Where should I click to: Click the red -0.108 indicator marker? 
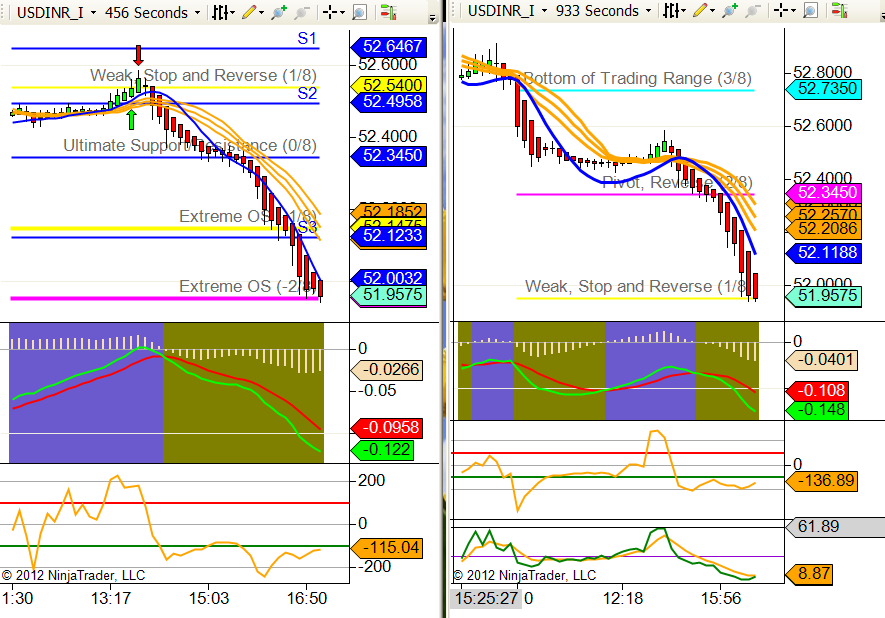pos(817,391)
